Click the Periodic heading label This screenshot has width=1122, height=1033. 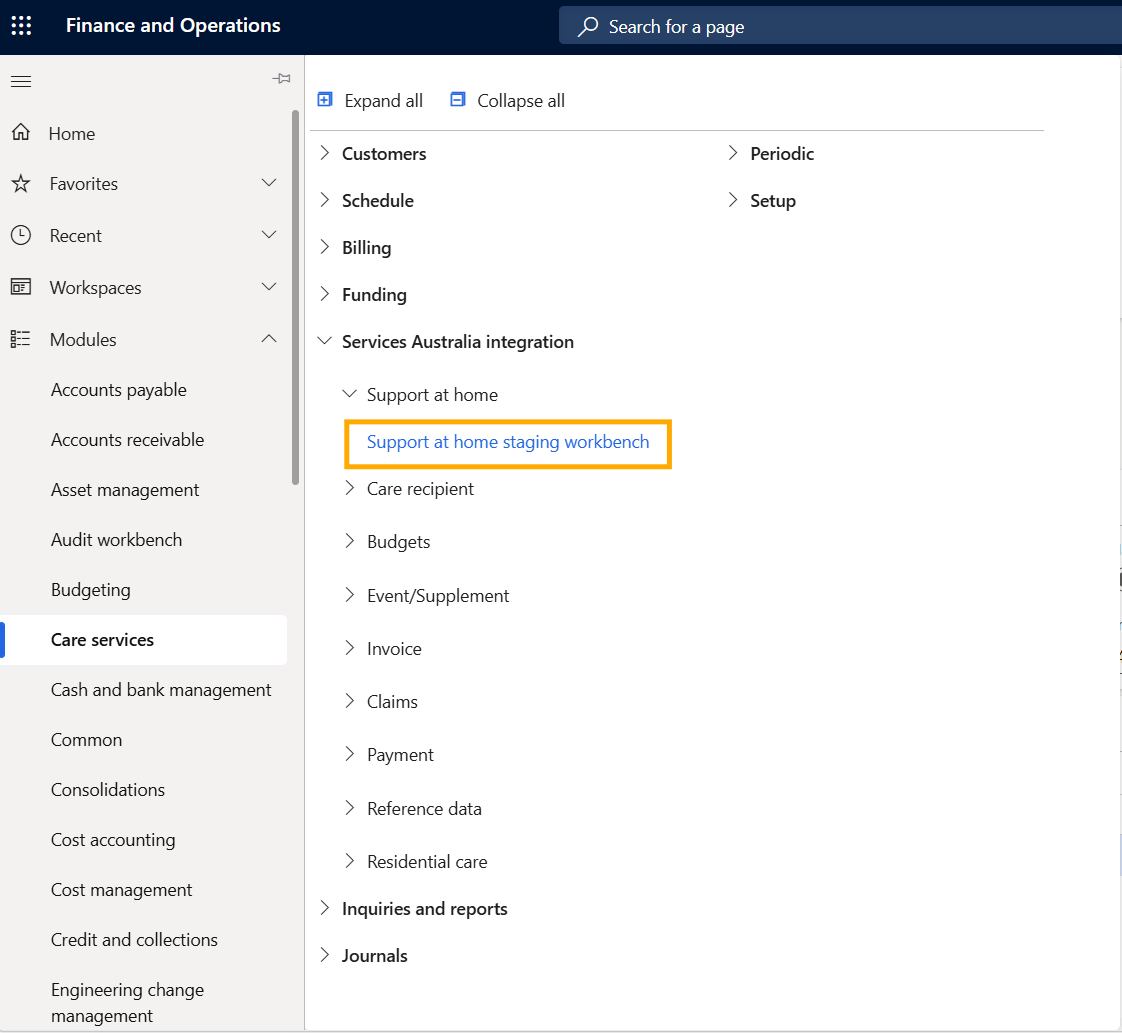pyautogui.click(x=782, y=154)
